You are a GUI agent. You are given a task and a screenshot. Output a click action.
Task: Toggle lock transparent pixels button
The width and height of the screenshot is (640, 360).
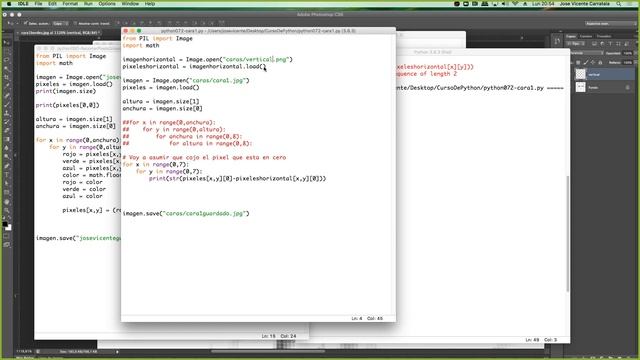pyautogui.click(x=578, y=62)
